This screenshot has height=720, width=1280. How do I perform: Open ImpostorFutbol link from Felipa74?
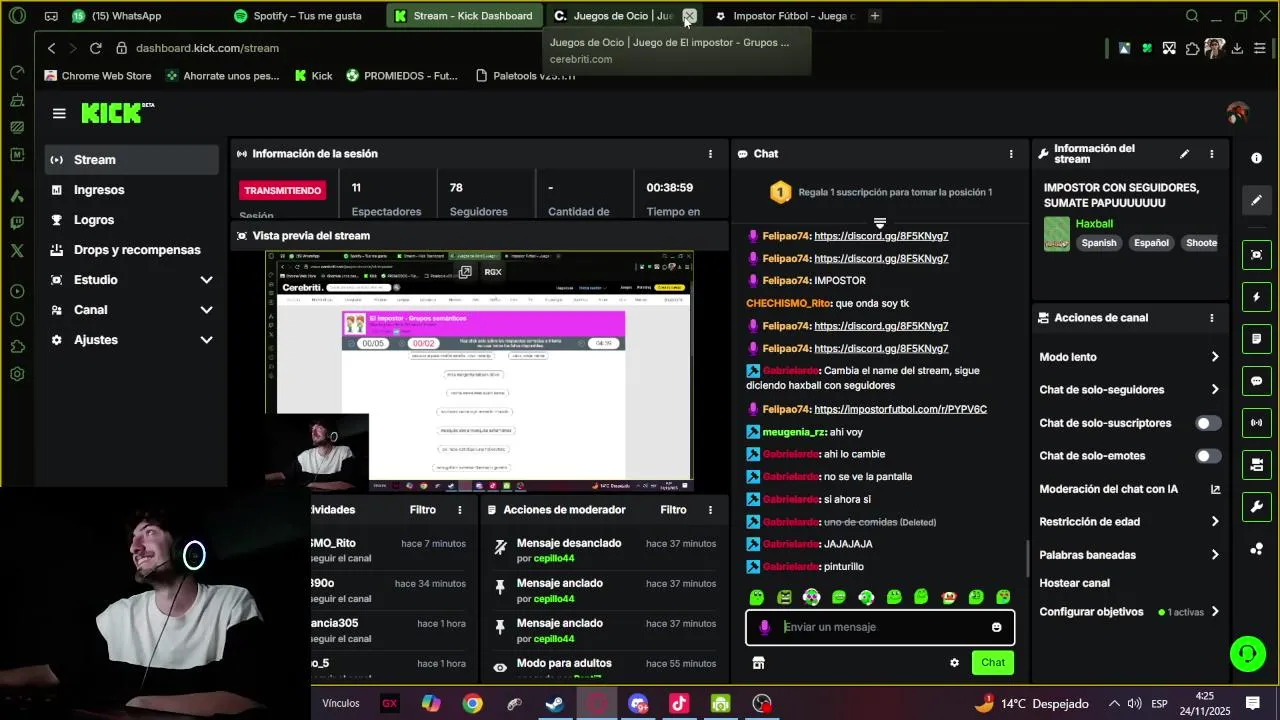(900, 409)
